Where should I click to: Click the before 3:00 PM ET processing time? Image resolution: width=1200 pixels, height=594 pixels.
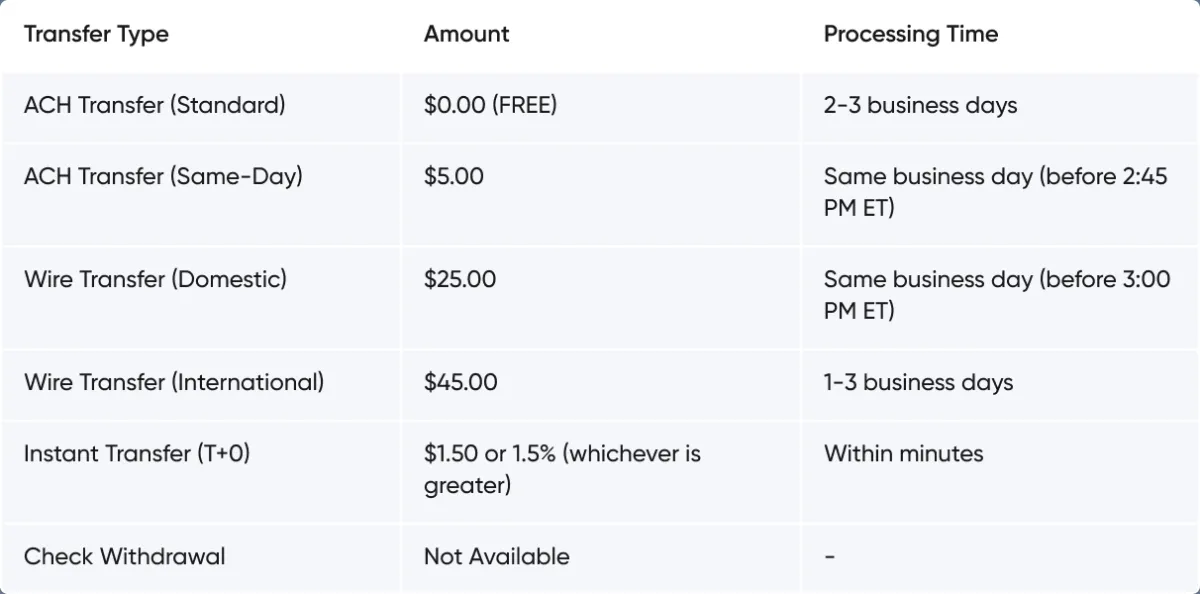pos(996,295)
